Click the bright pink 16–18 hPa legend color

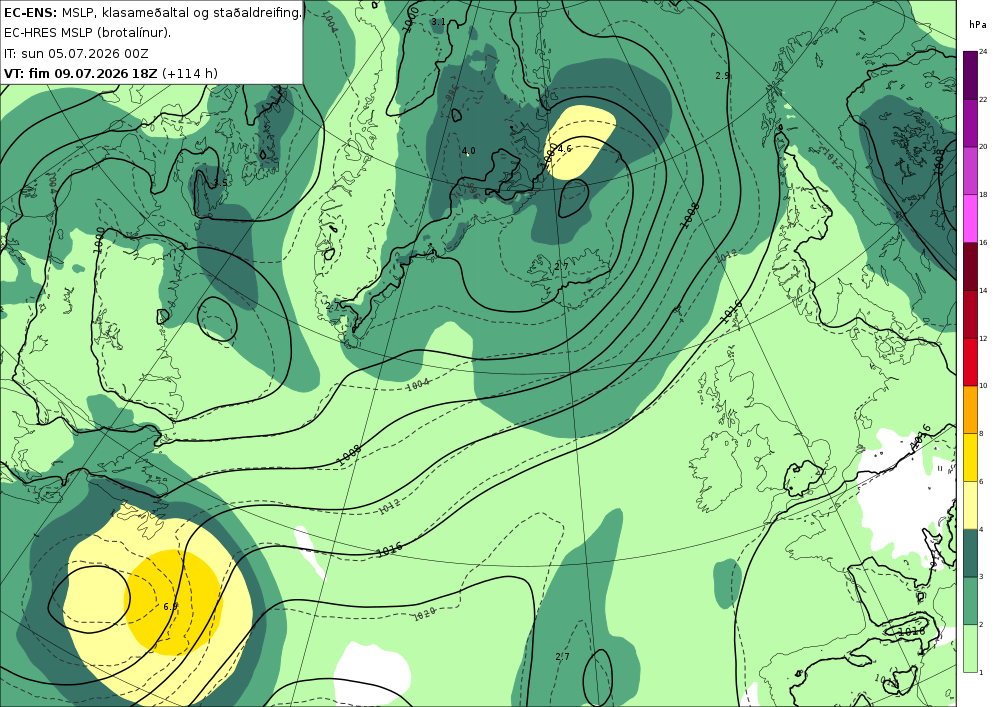tap(970, 218)
